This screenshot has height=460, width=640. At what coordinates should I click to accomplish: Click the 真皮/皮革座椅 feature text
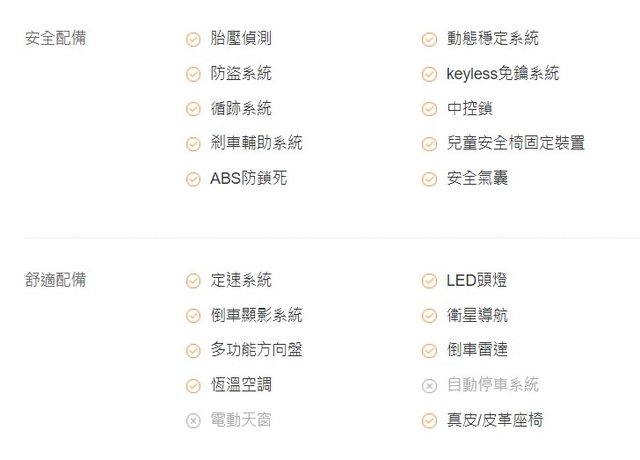pos(494,420)
